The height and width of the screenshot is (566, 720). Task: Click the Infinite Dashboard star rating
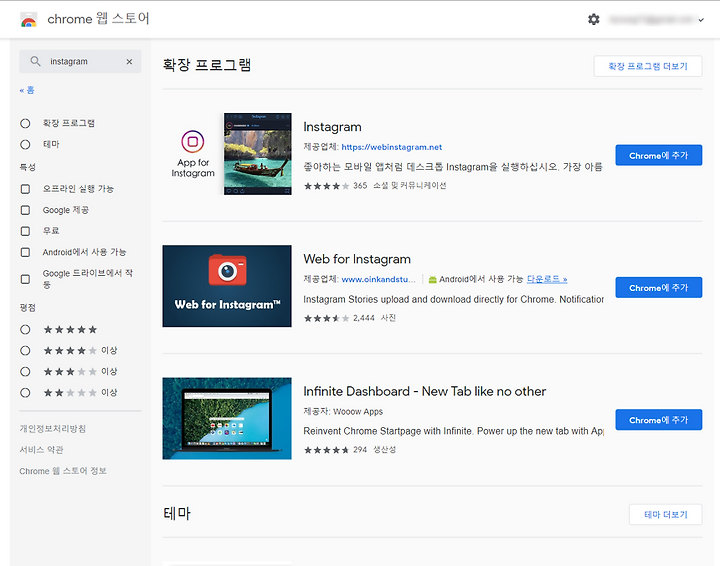326,450
